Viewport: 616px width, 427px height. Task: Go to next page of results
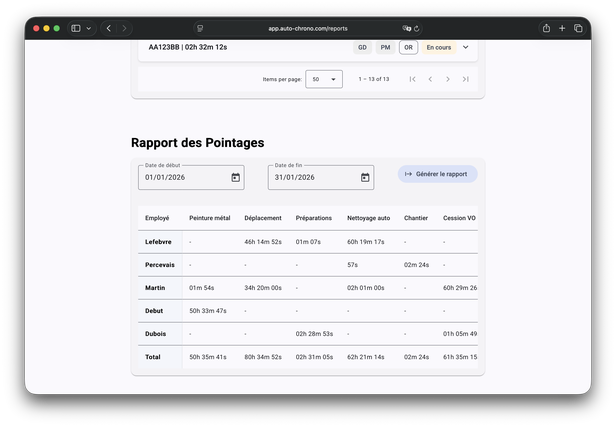pyautogui.click(x=448, y=79)
